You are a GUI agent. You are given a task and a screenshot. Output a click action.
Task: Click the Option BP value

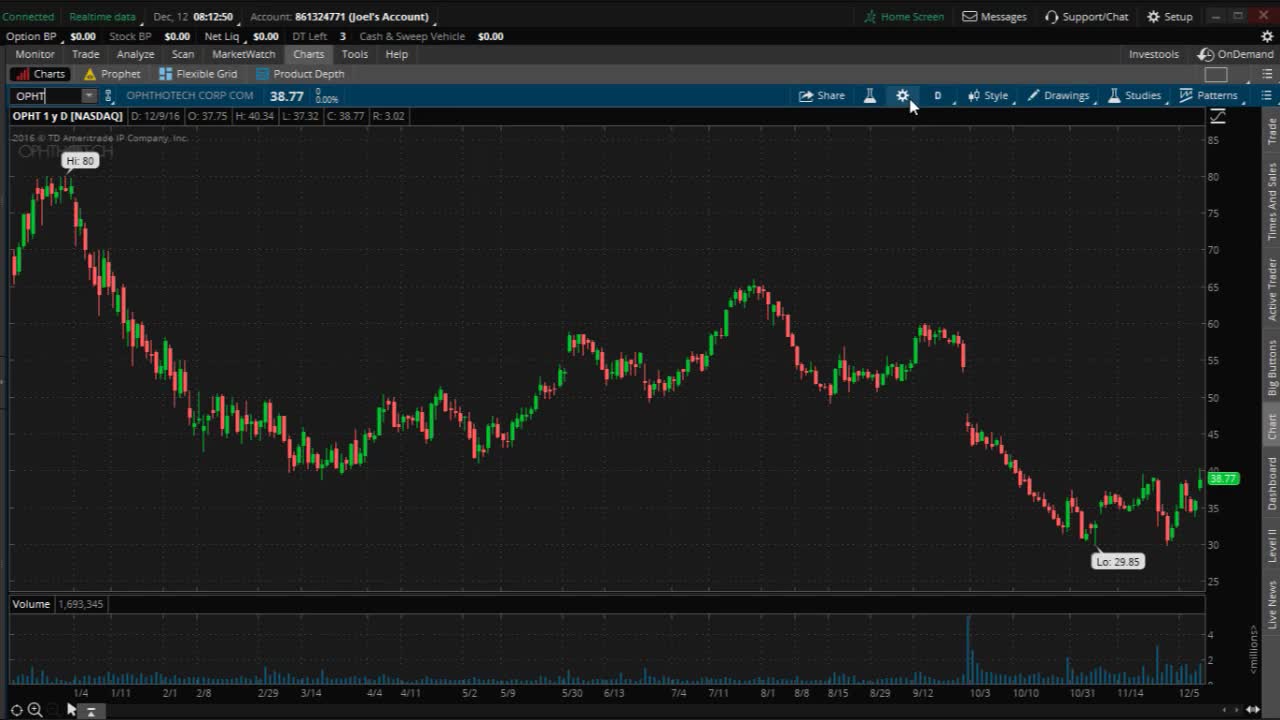tap(83, 36)
